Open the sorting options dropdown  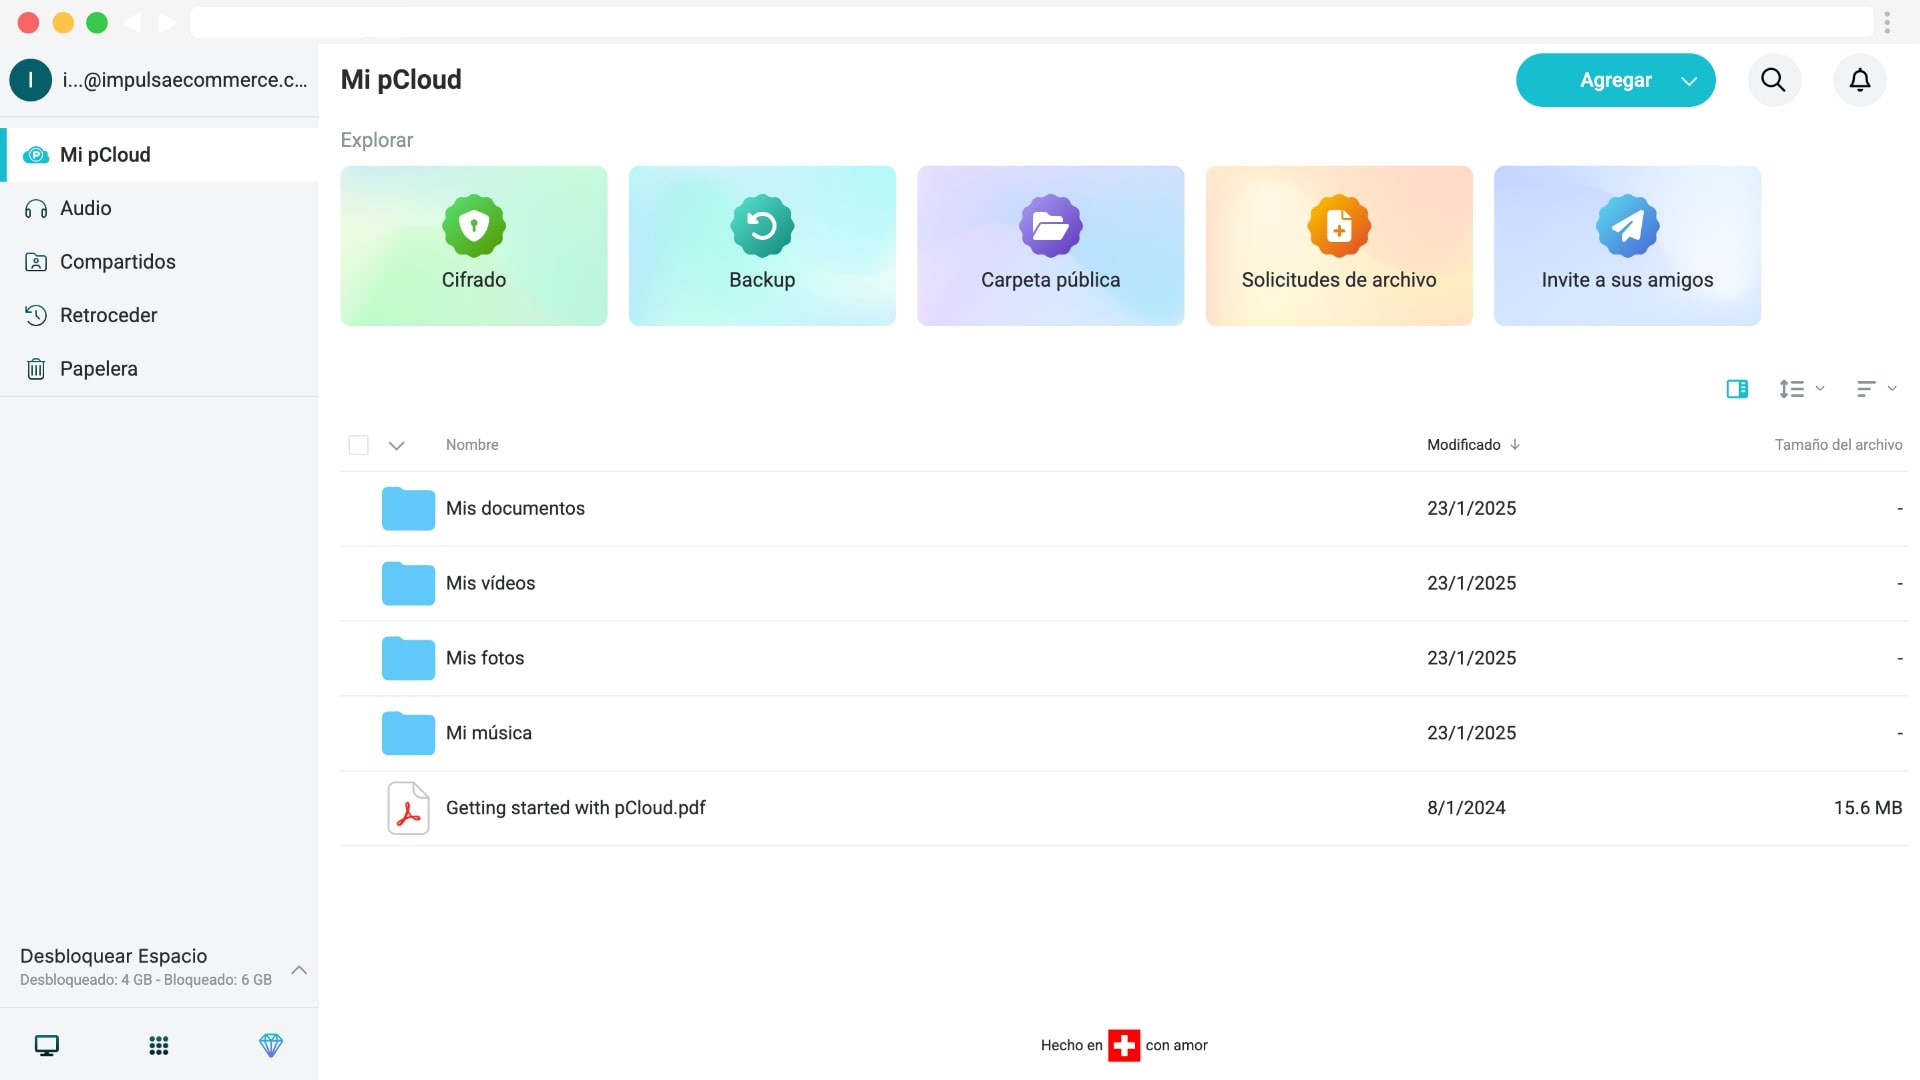1874,388
